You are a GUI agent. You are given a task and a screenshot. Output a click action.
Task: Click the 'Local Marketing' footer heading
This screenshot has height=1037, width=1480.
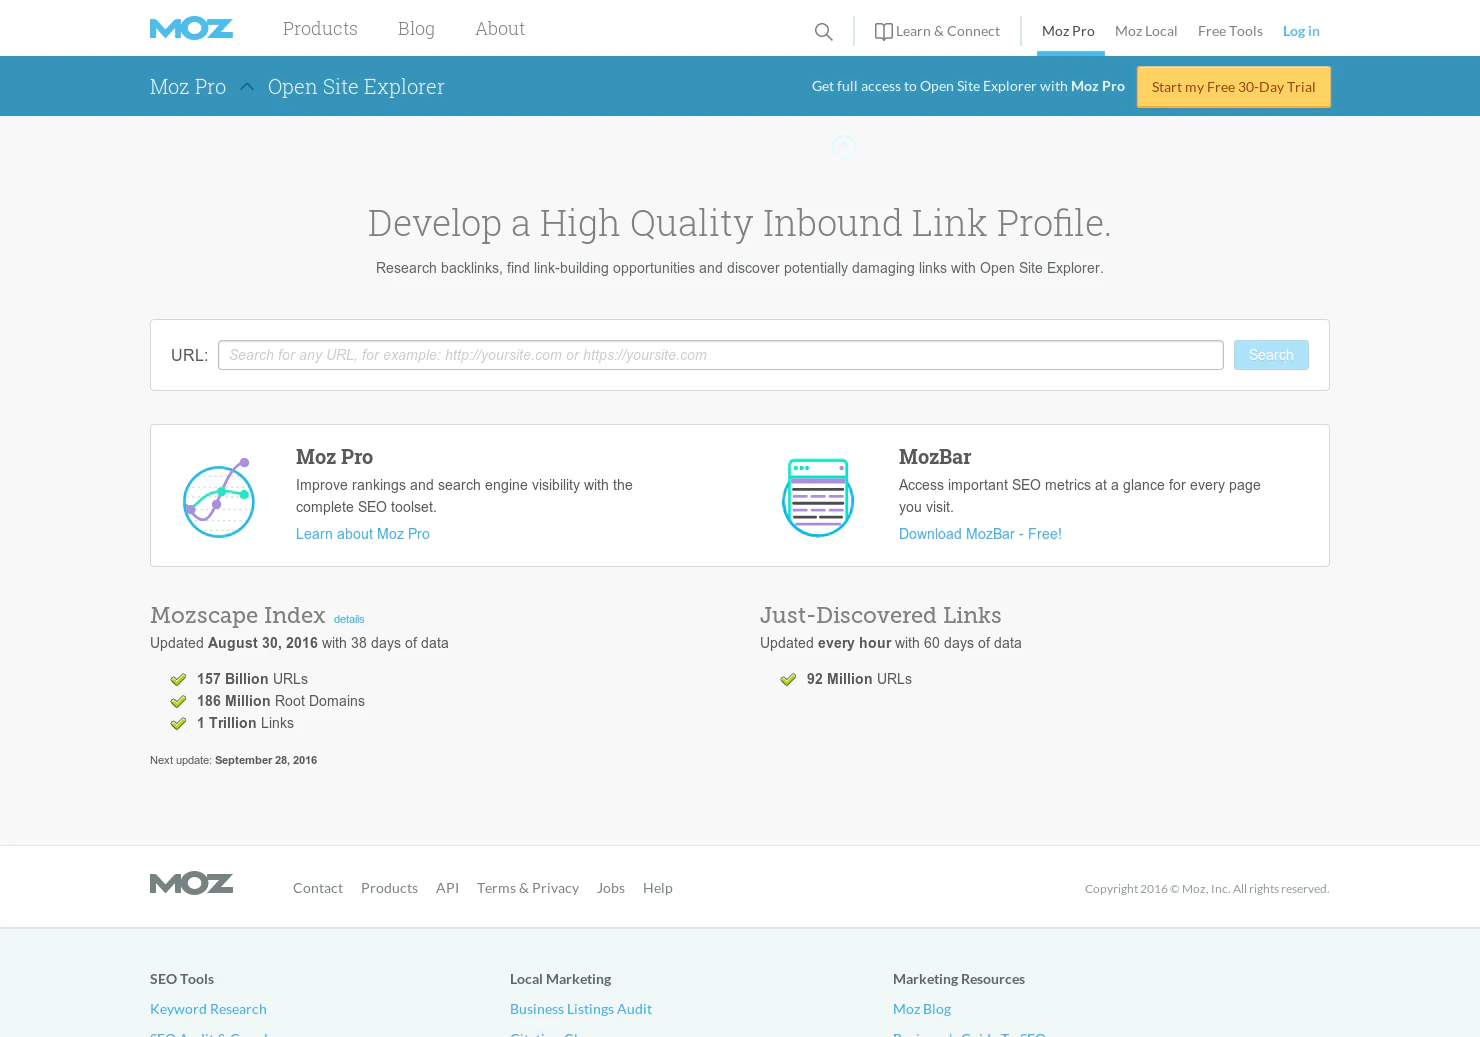(560, 979)
